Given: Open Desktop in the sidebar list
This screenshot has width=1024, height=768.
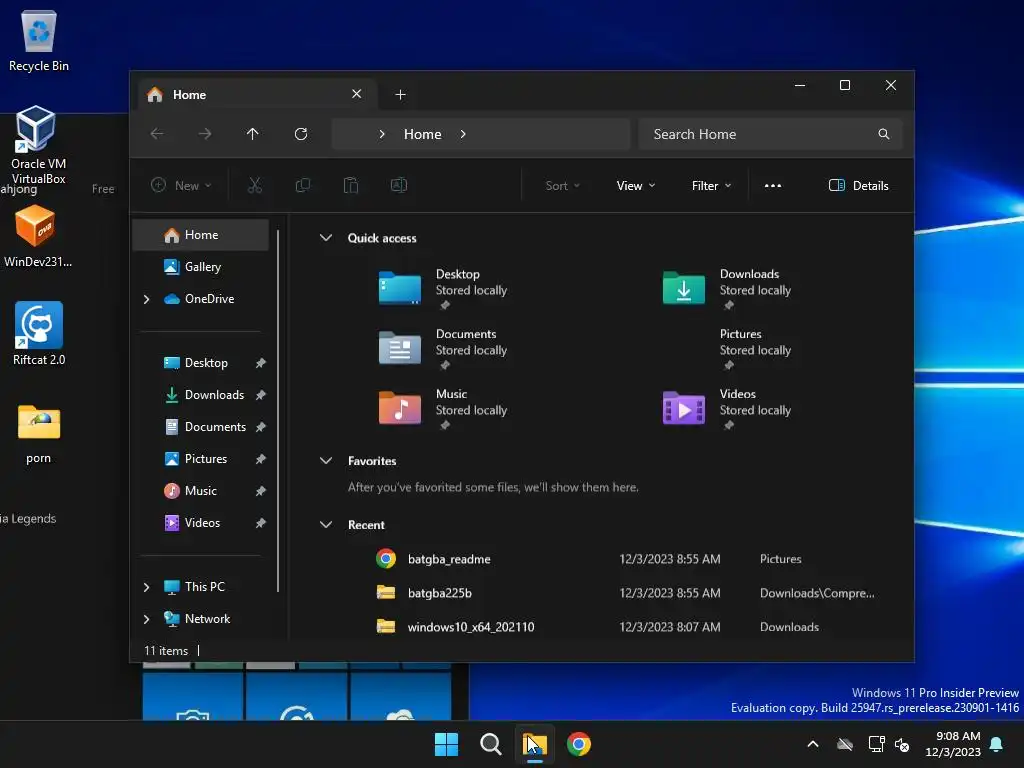Looking at the screenshot, I should 206,363.
